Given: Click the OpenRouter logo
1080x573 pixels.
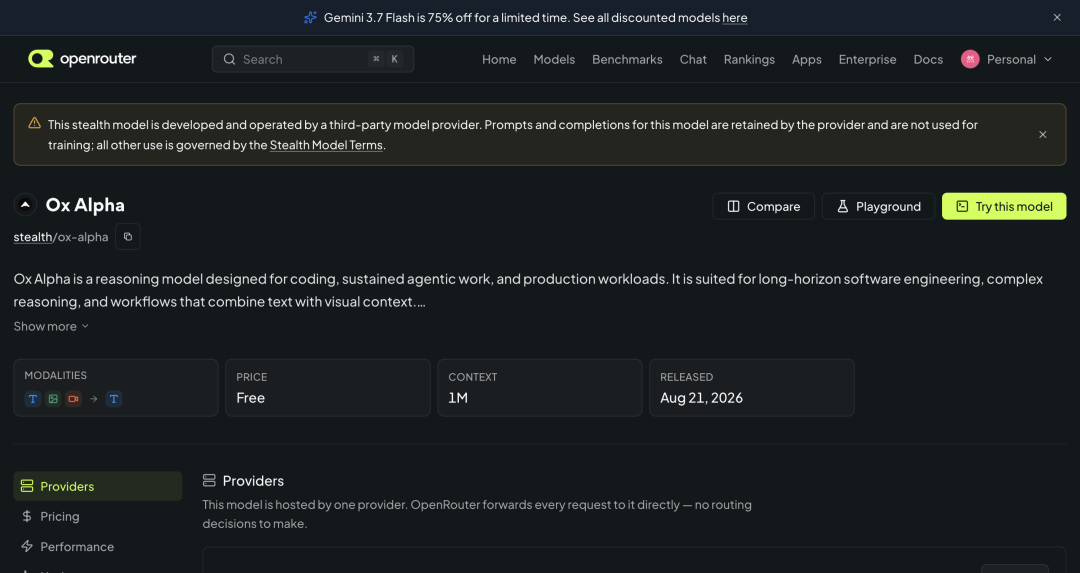Looking at the screenshot, I should (82, 59).
